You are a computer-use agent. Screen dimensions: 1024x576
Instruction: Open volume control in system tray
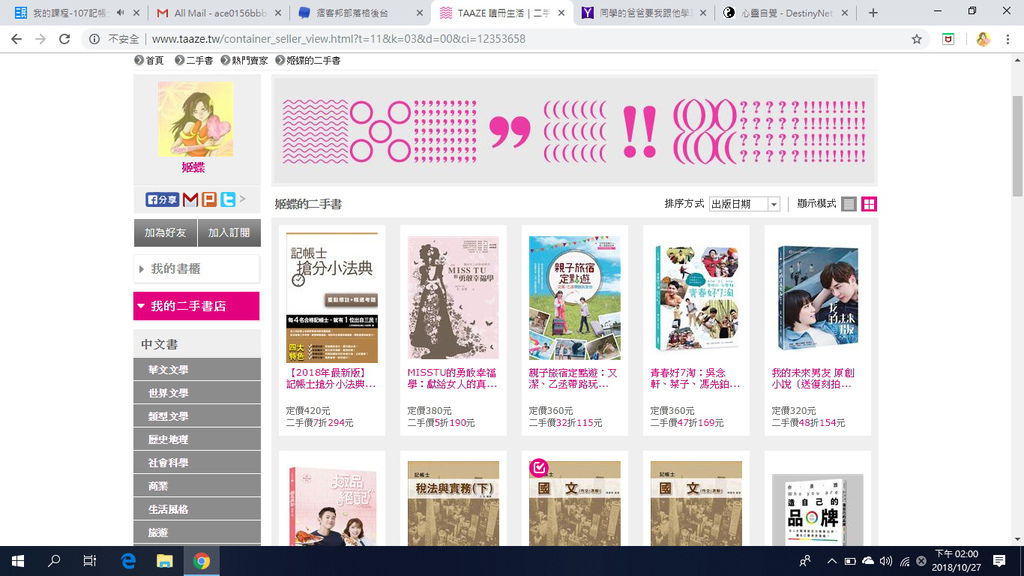pyautogui.click(x=886, y=561)
